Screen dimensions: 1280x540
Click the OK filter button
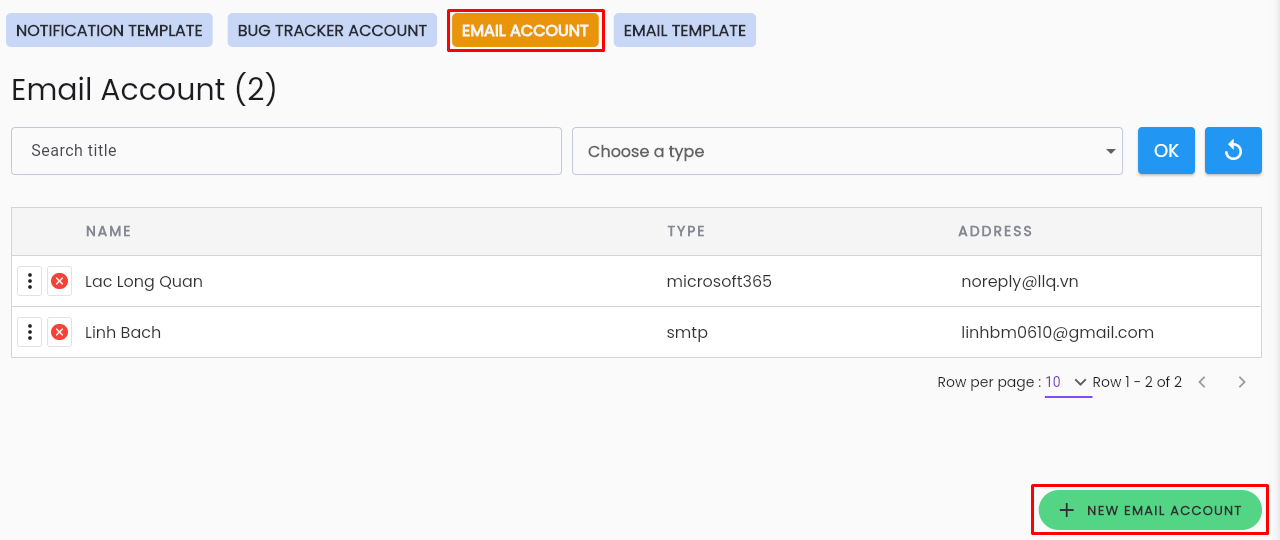point(1166,151)
